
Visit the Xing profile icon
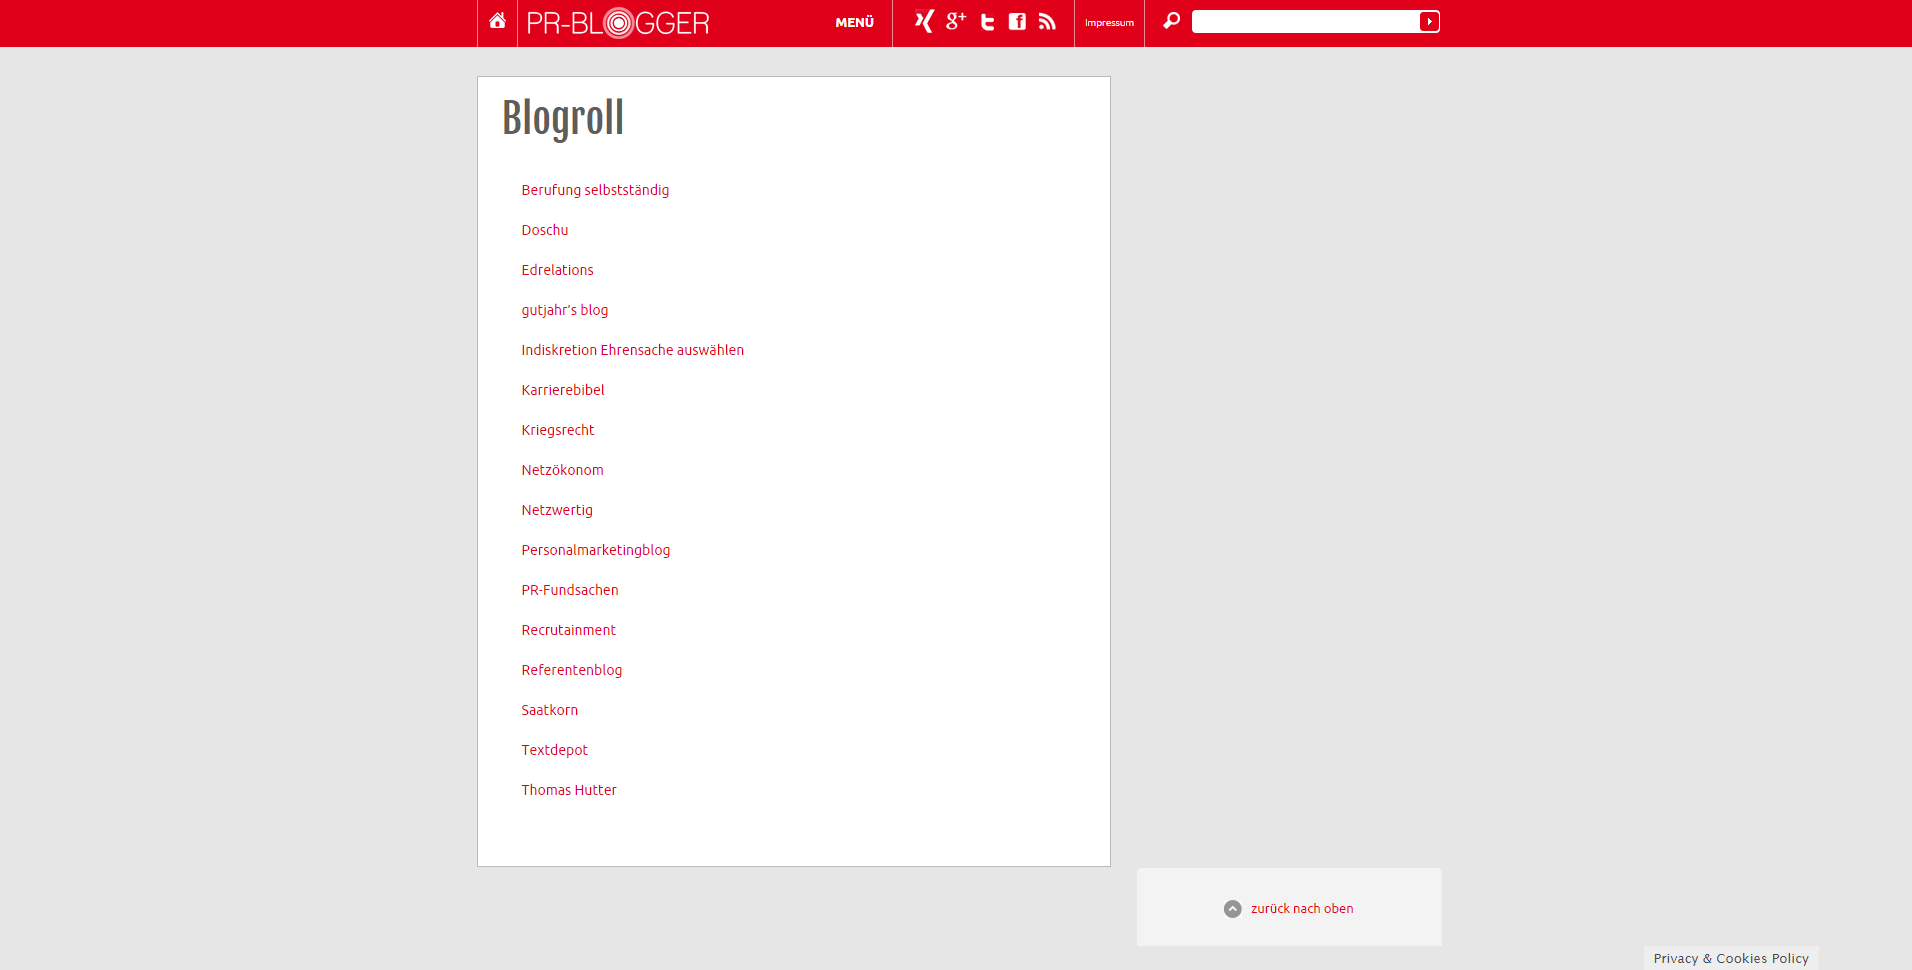(x=925, y=21)
